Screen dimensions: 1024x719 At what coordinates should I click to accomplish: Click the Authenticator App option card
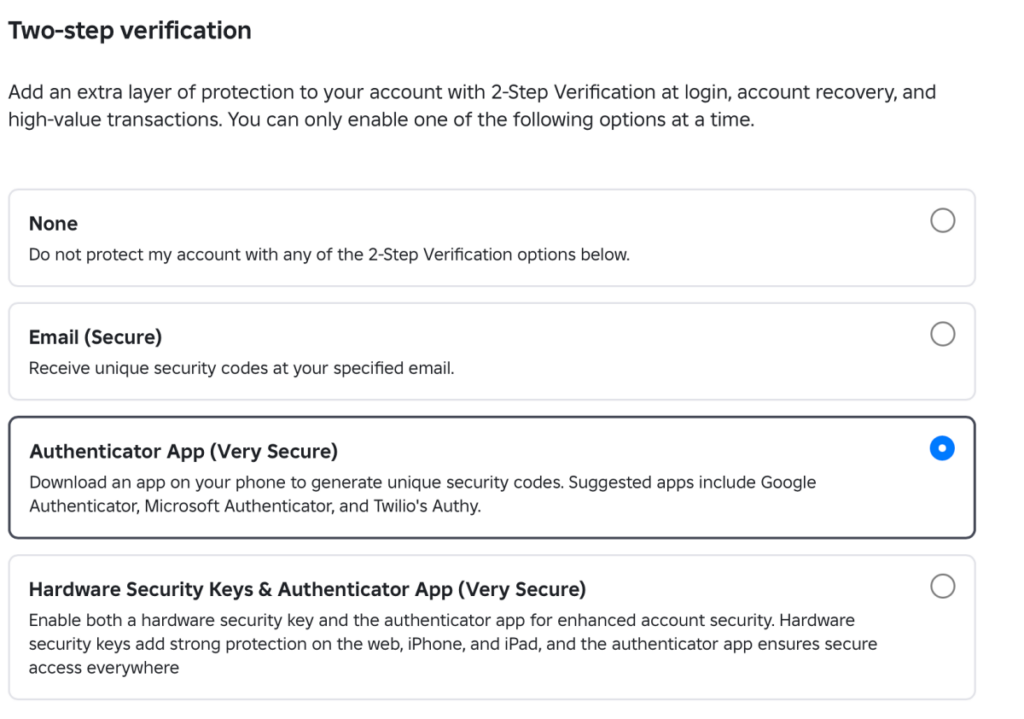492,477
